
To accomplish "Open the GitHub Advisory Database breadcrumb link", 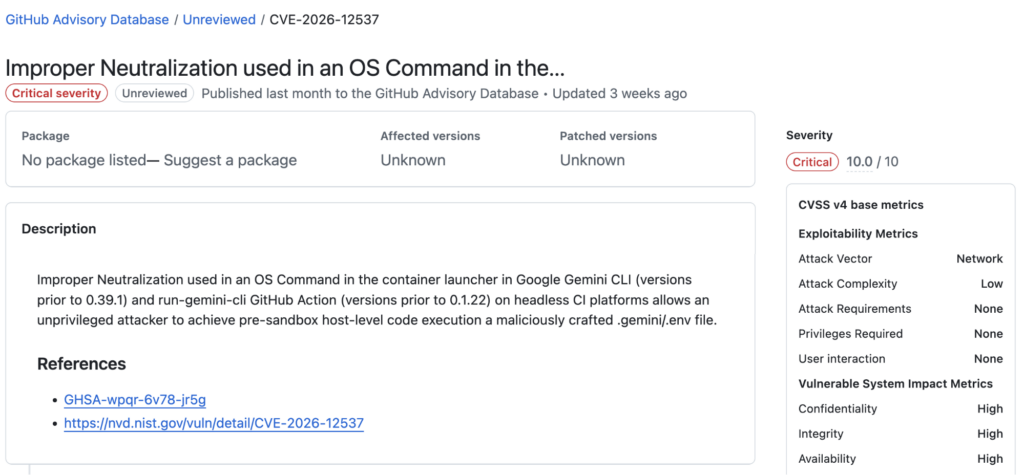I will tap(87, 20).
